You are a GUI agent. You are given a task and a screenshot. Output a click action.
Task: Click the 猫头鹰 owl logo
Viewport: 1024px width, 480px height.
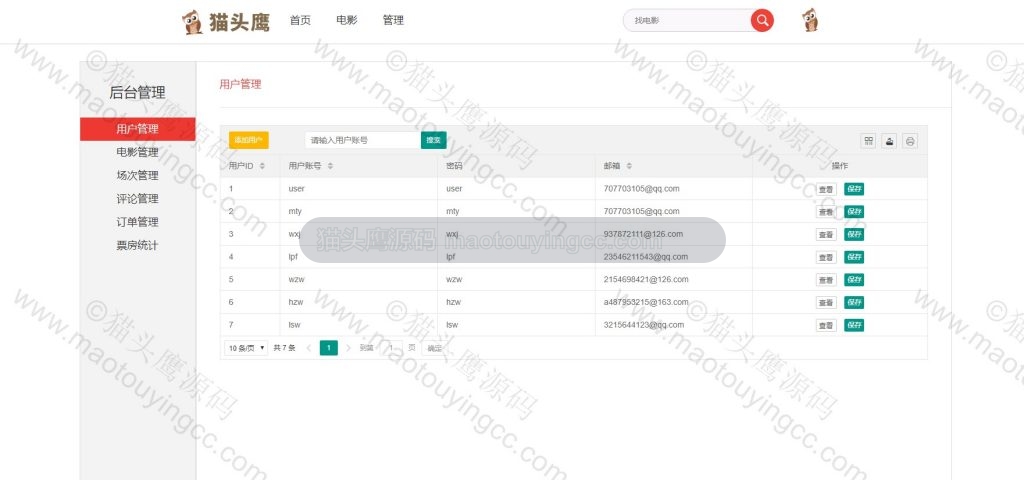tap(225, 22)
